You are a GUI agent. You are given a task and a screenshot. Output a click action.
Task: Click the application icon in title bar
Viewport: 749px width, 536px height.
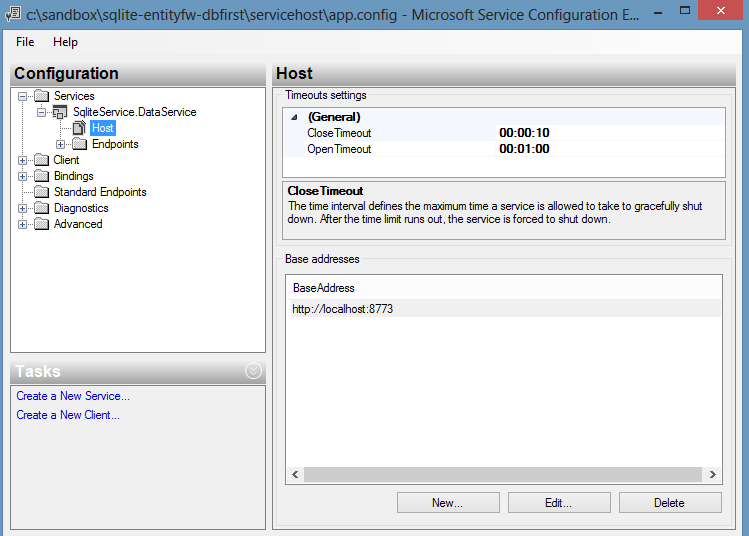coord(13,14)
